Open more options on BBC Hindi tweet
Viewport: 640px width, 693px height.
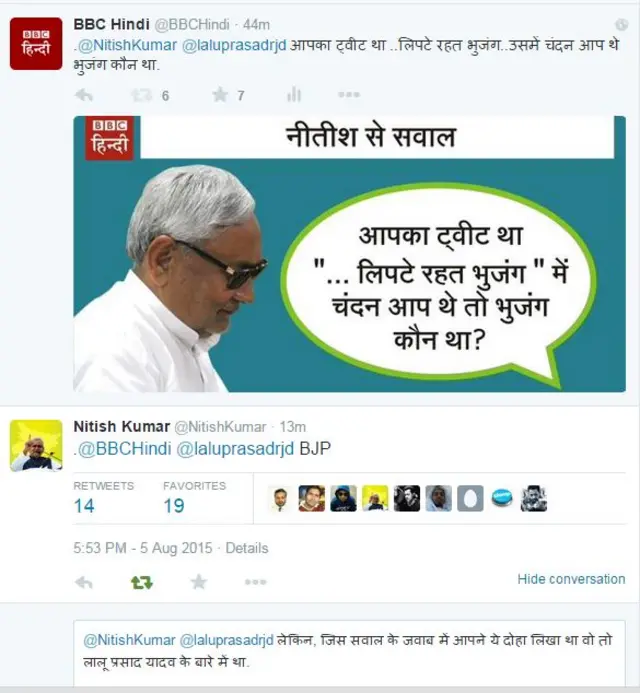pos(349,95)
